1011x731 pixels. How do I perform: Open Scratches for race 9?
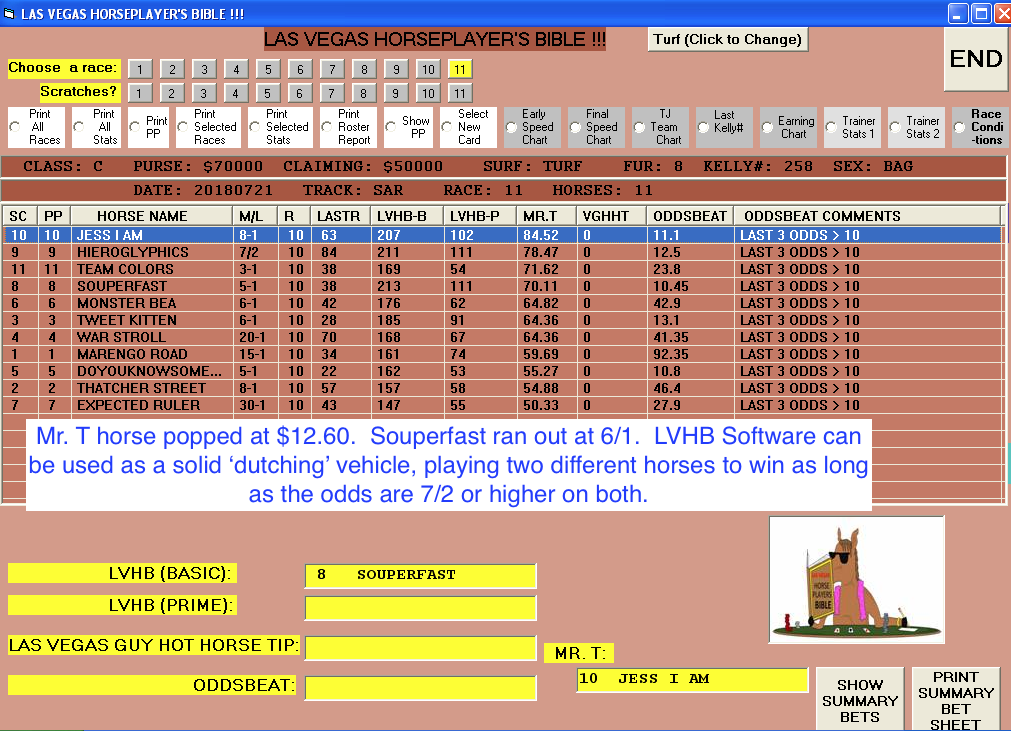396,93
